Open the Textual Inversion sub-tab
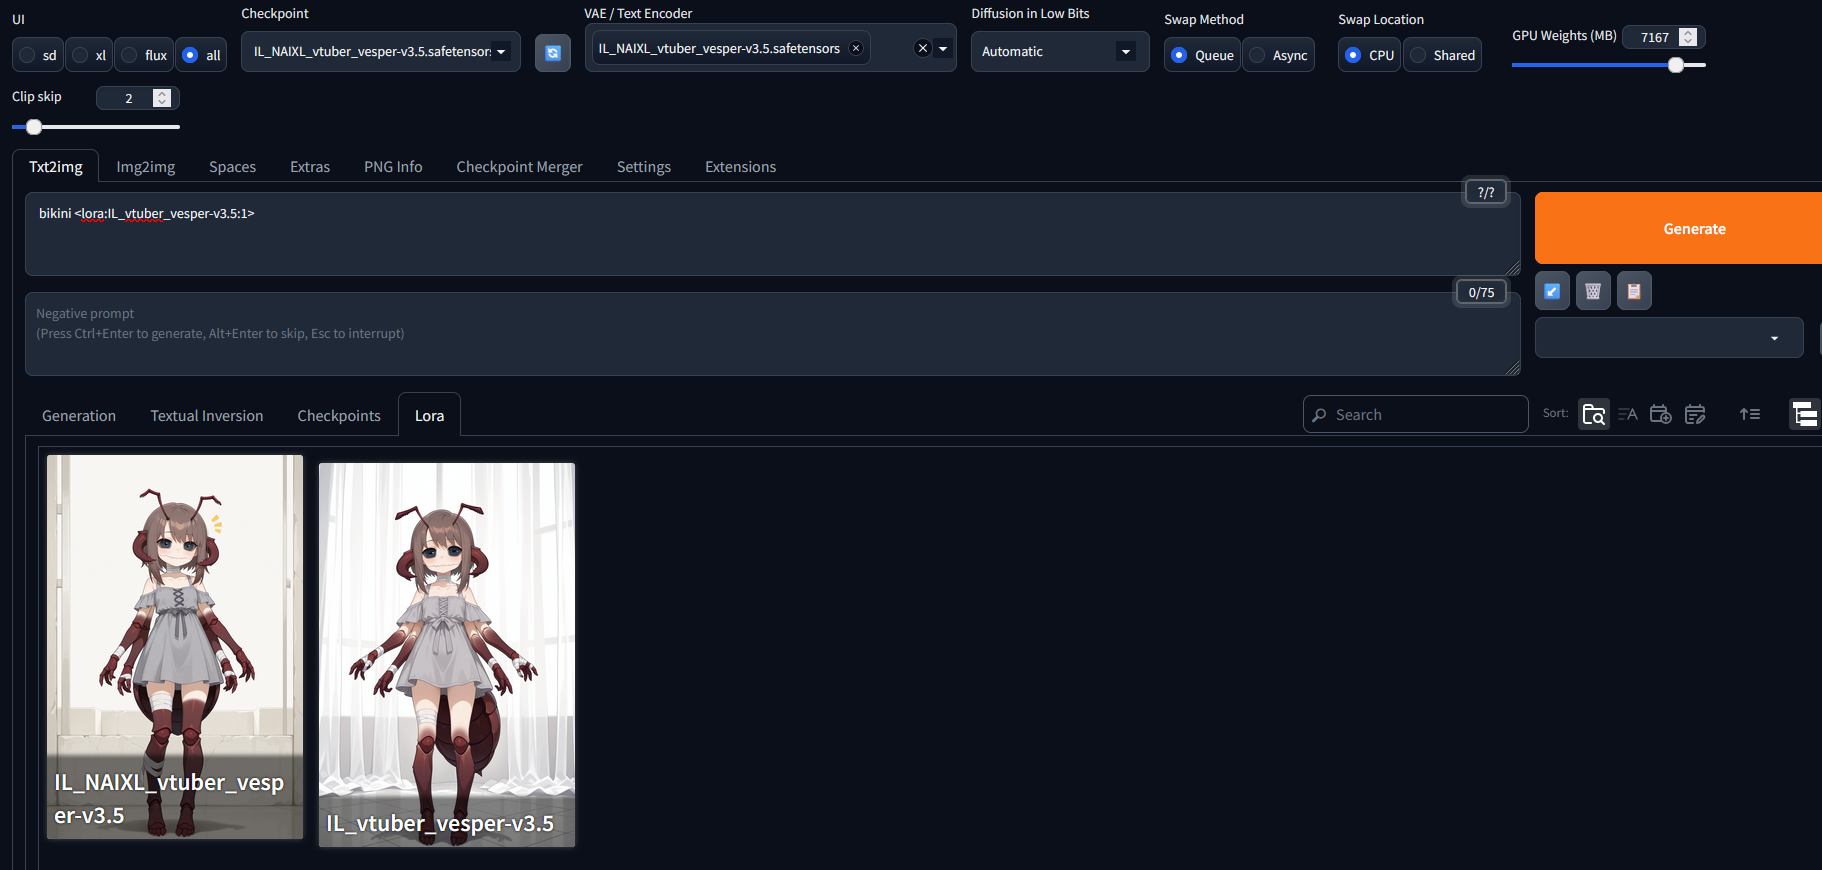This screenshot has width=1822, height=870. point(207,416)
